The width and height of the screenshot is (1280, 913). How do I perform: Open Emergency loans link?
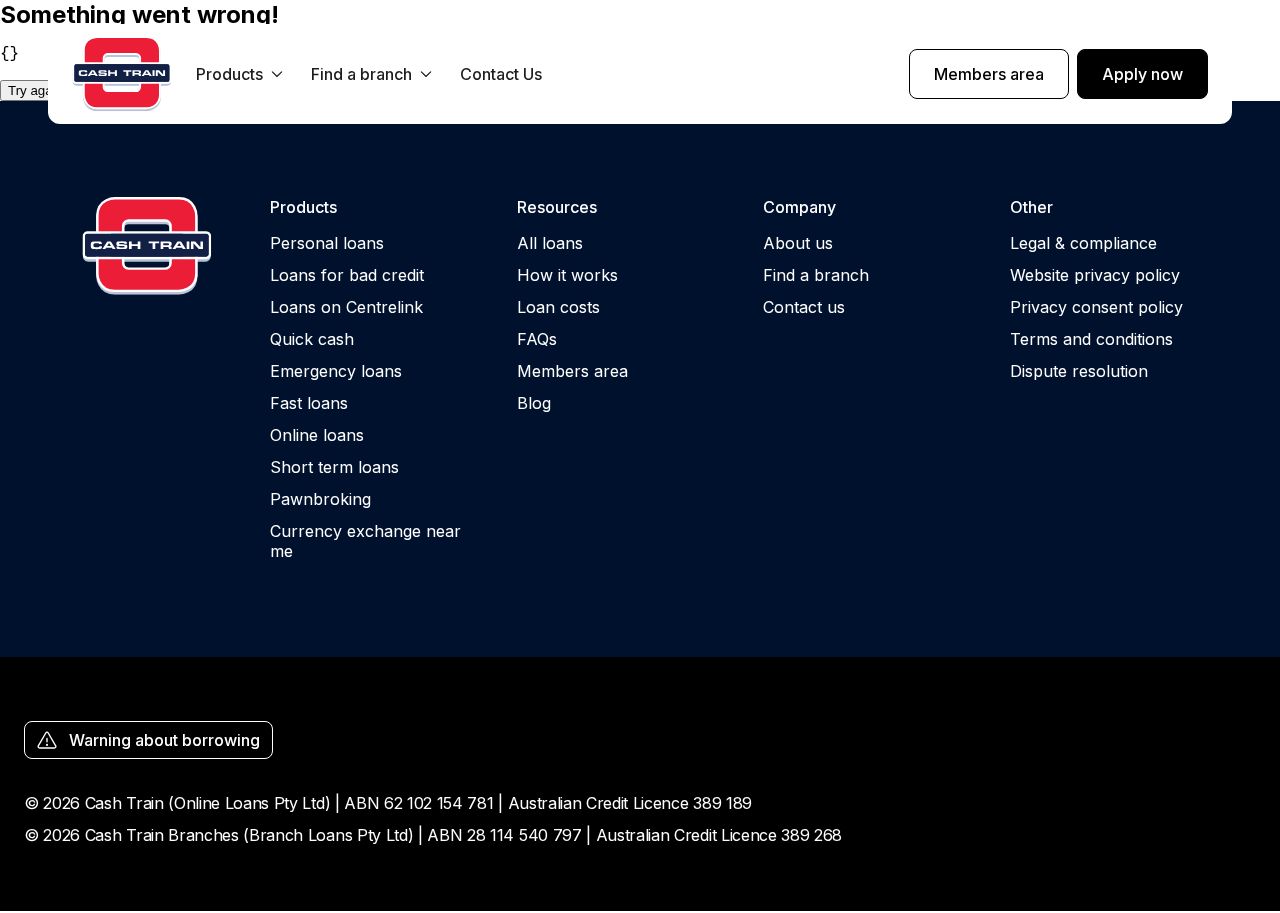click(336, 371)
